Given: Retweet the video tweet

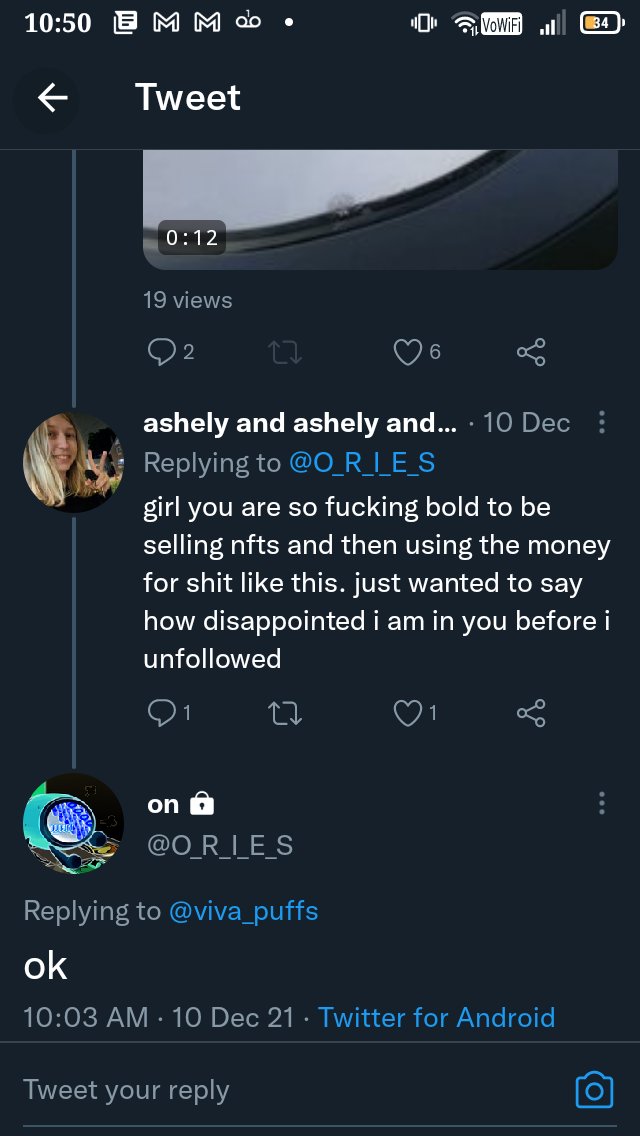Looking at the screenshot, I should coord(285,352).
